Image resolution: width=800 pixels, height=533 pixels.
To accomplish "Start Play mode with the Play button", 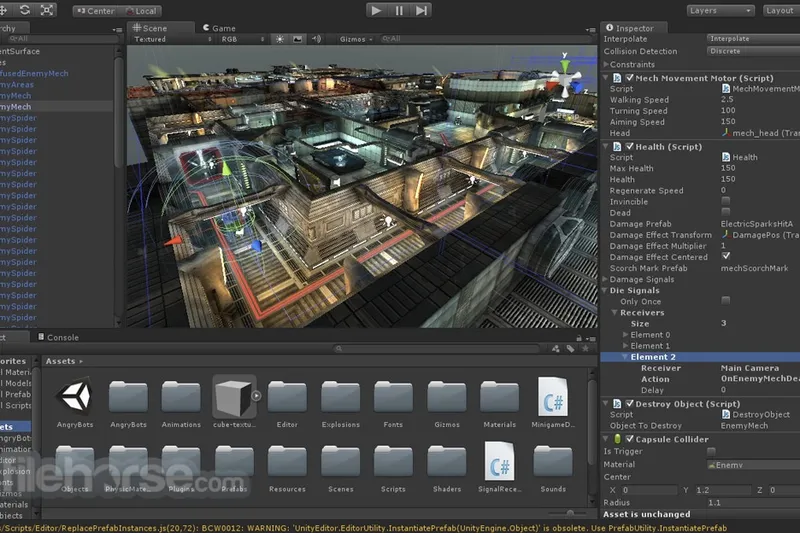I will (376, 10).
